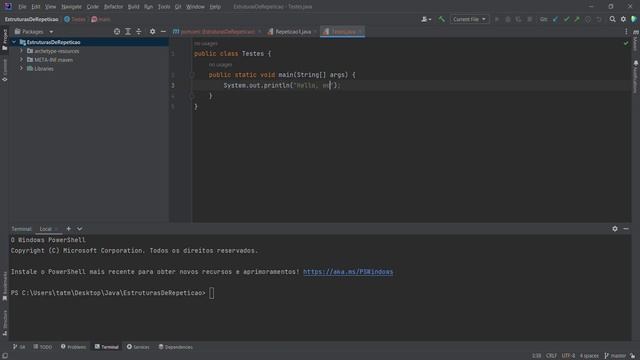Toggle the Bookmarks side tool window
This screenshot has width=640, height=360.
coord(4,286)
